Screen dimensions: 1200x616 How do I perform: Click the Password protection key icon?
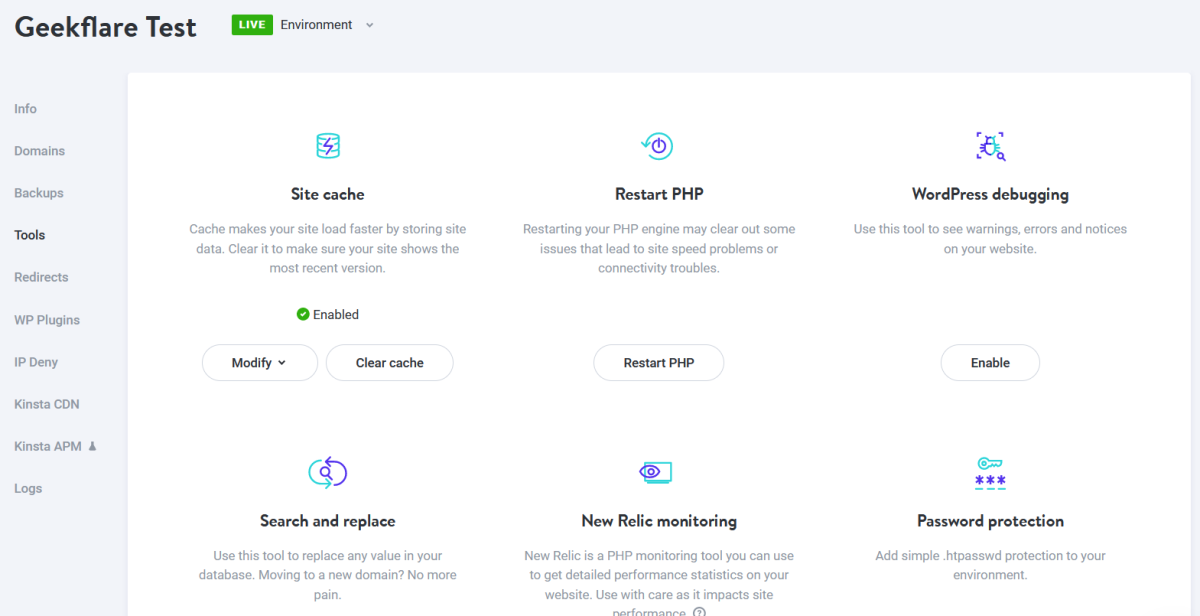[990, 472]
